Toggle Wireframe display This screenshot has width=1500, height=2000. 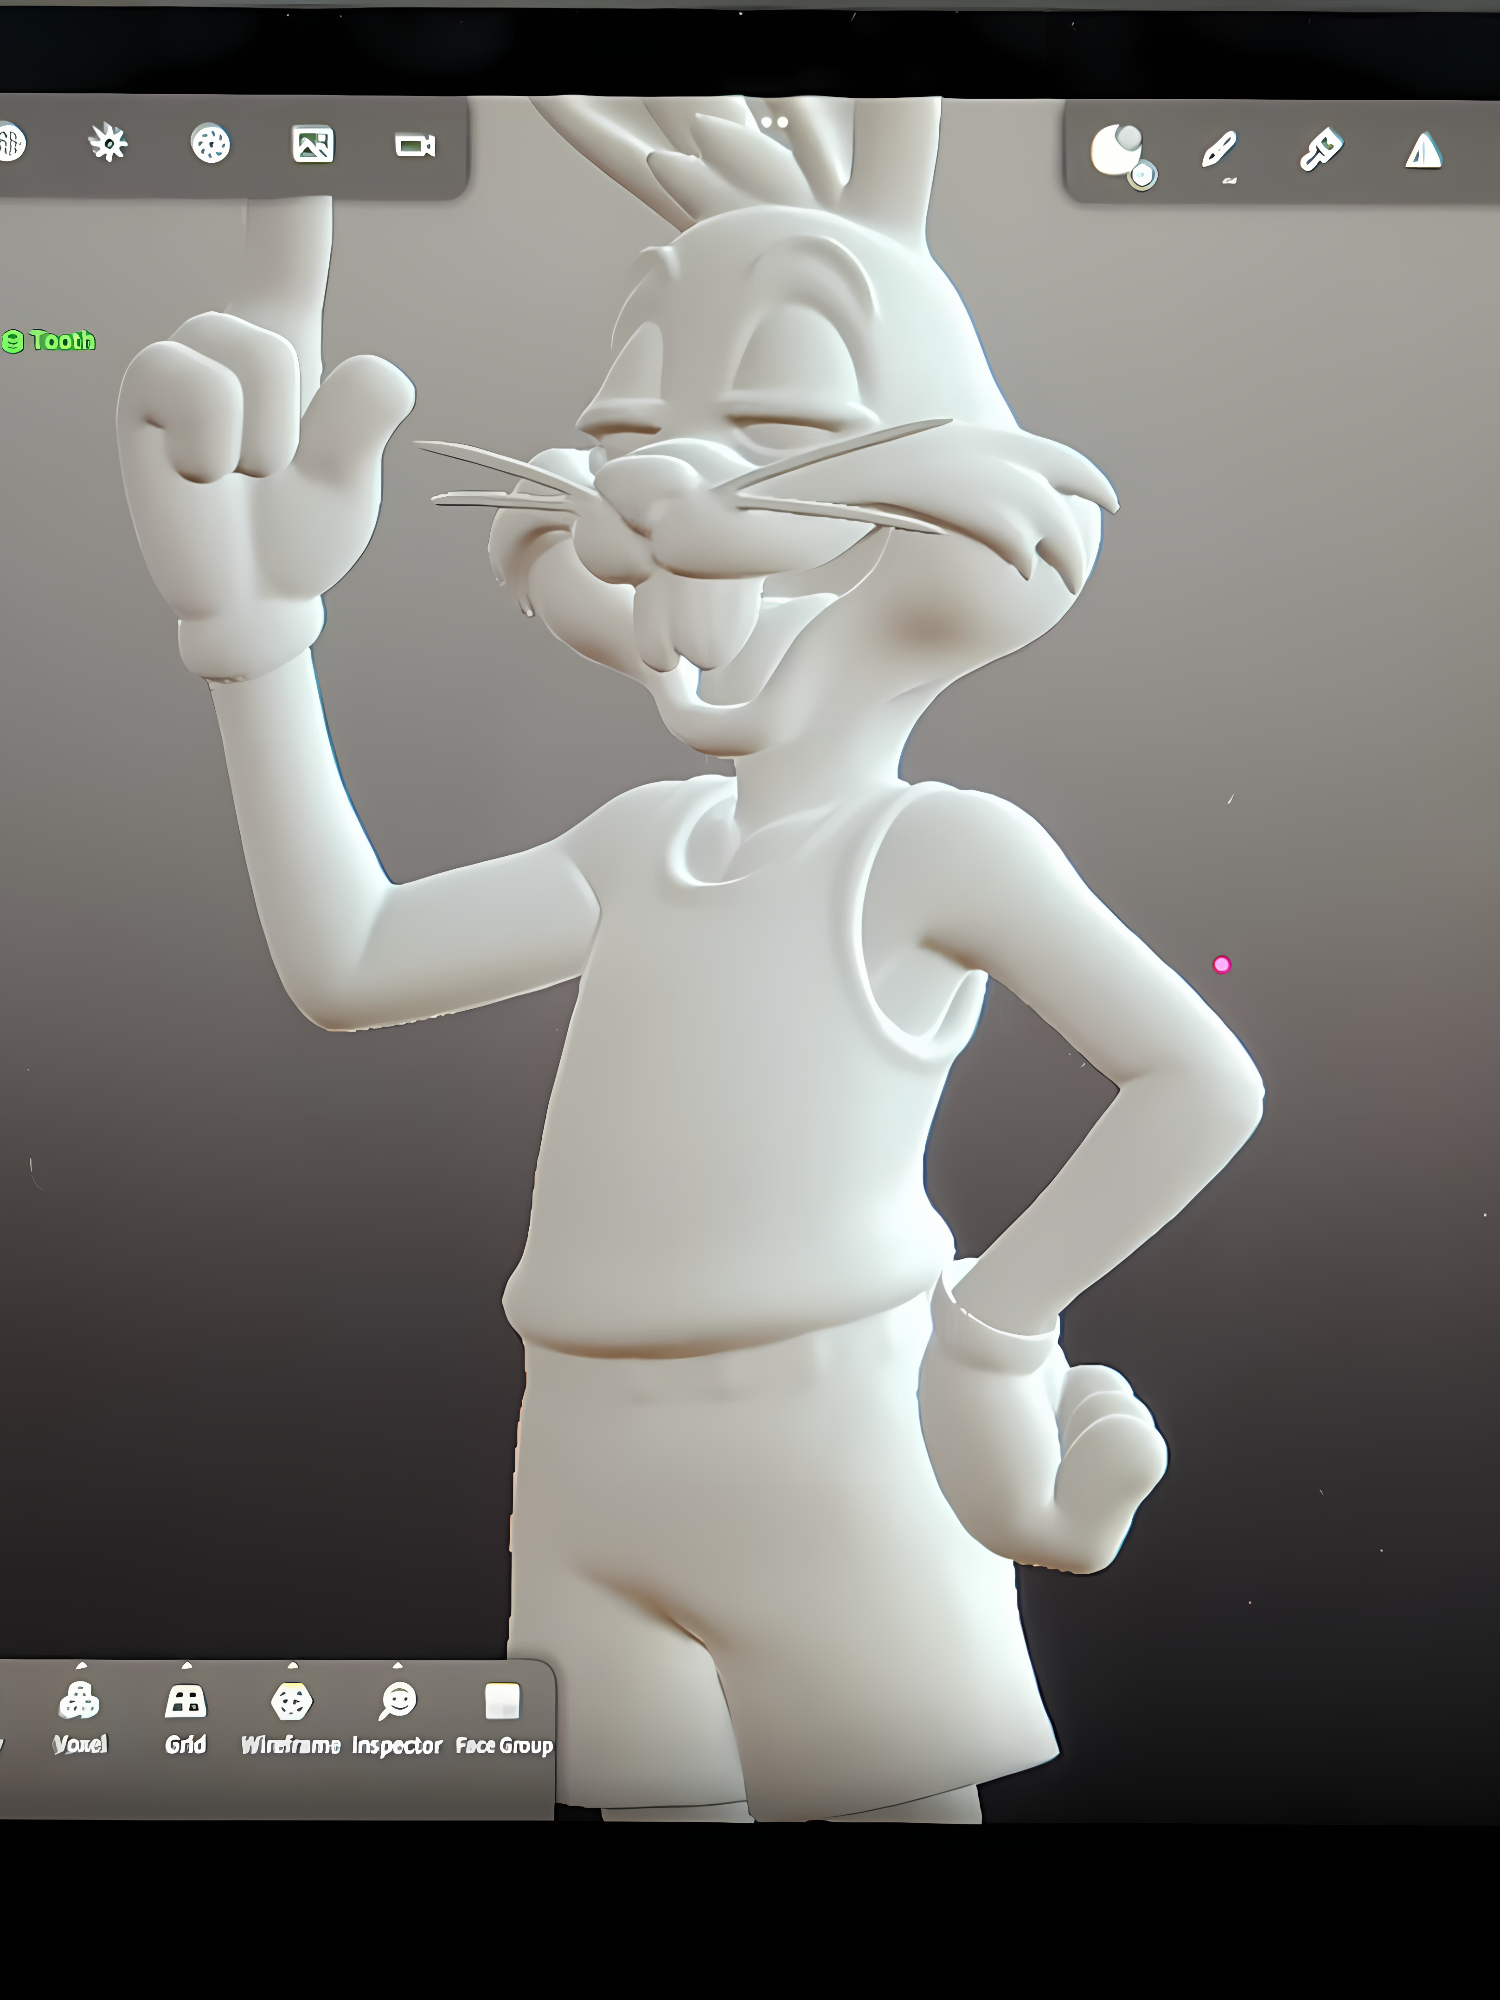point(291,1718)
